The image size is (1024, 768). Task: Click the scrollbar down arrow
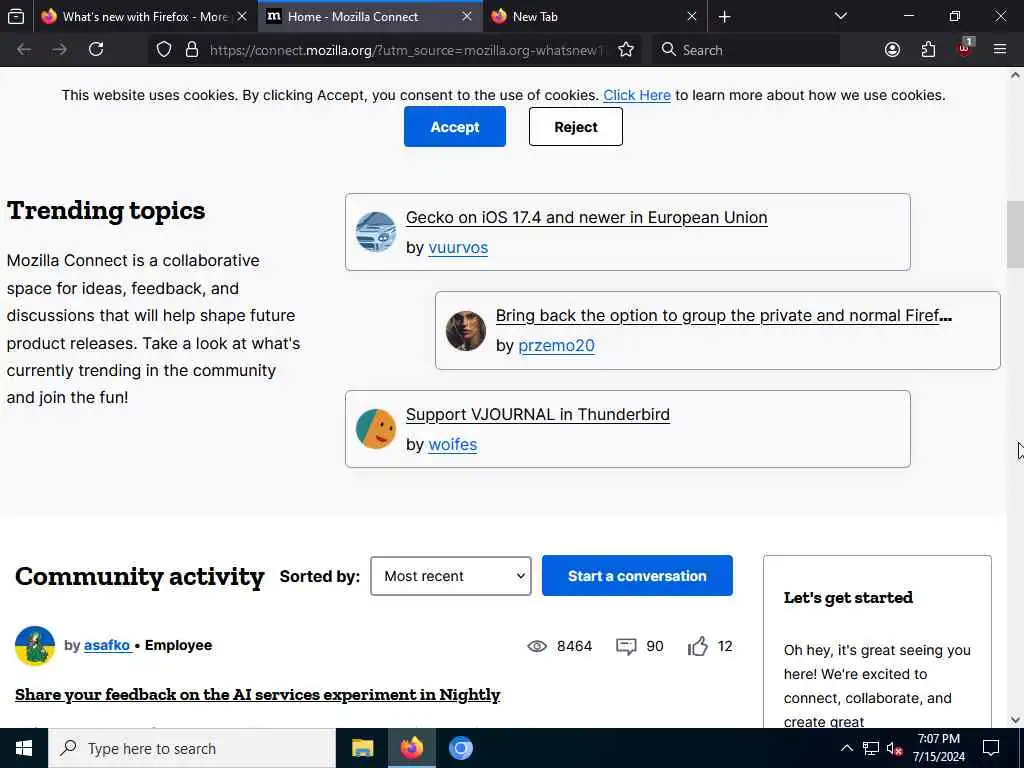click(1015, 720)
